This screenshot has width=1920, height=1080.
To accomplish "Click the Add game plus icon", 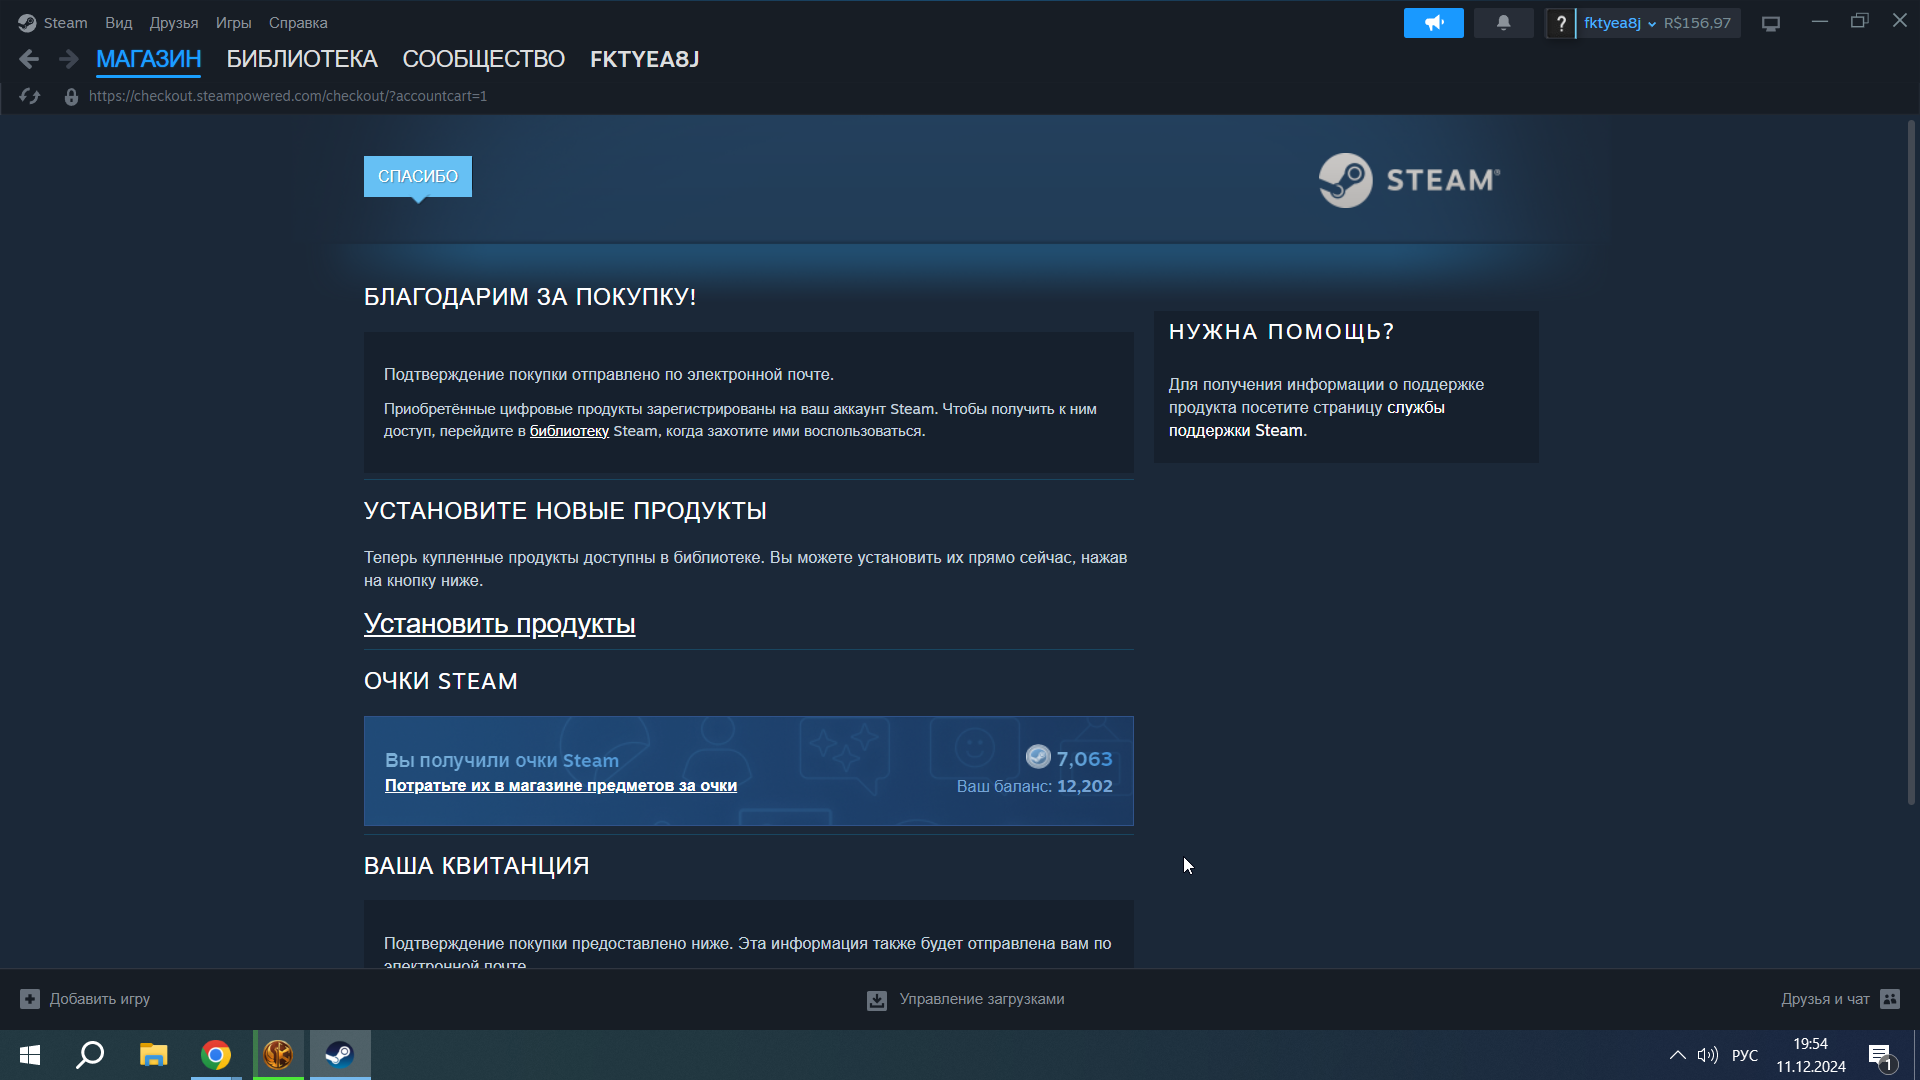I will click(x=30, y=999).
